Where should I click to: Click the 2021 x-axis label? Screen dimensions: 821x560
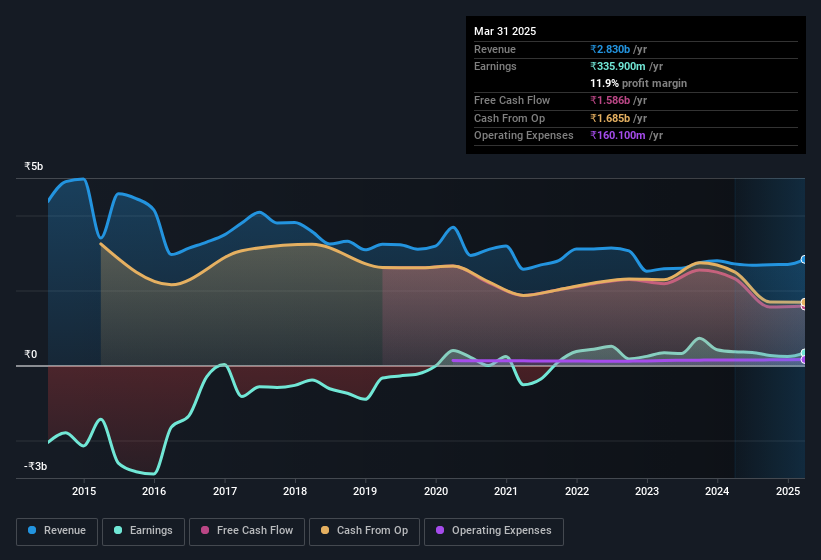pyautogui.click(x=506, y=491)
